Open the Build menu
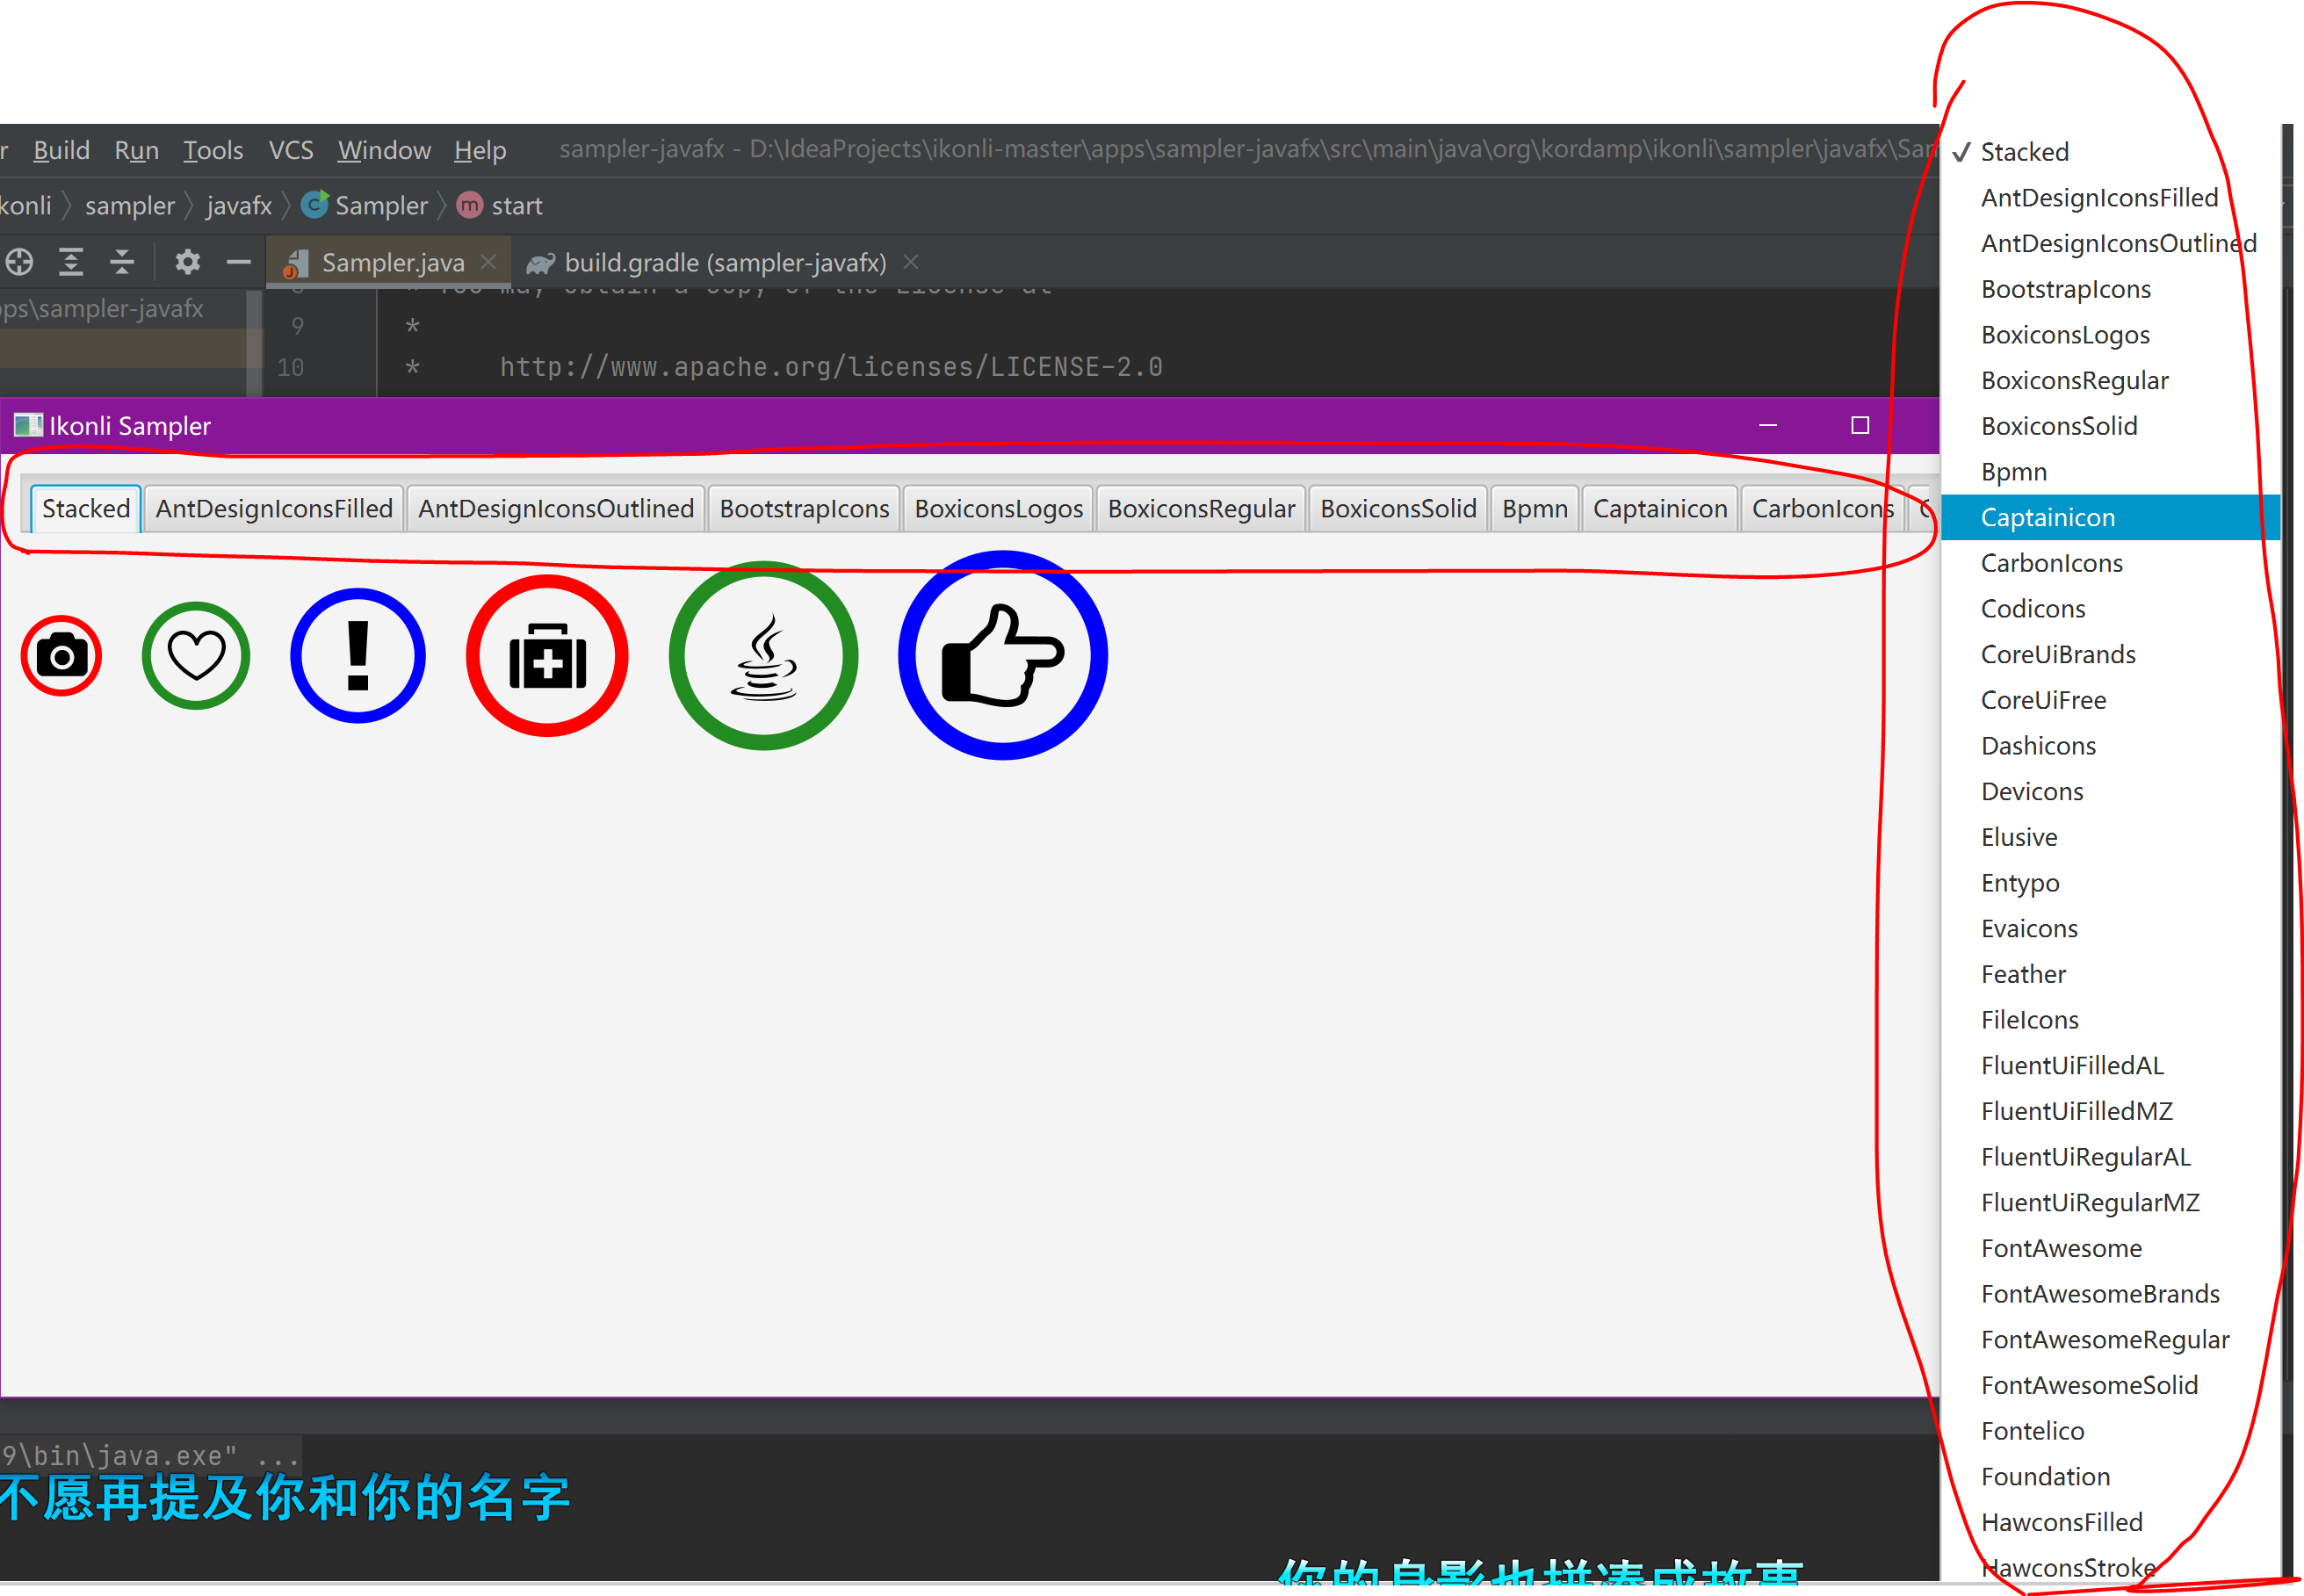2304x1596 pixels. click(x=61, y=150)
